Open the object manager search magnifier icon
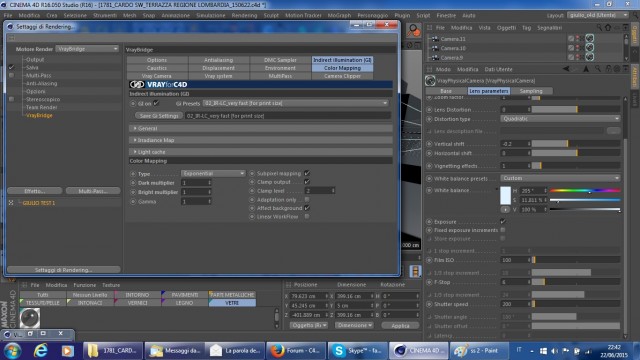This screenshot has height=360, width=640. pyautogui.click(x=599, y=27)
